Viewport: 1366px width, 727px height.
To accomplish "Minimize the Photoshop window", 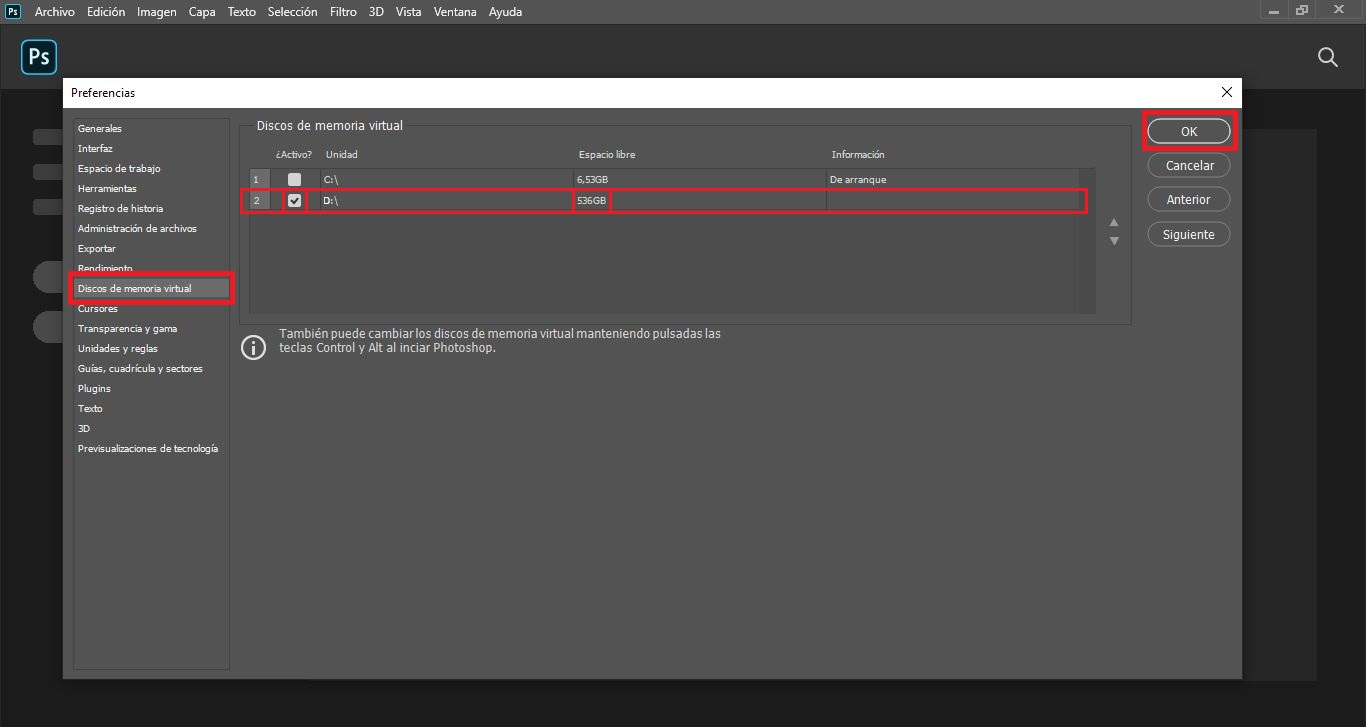I will click(1275, 11).
